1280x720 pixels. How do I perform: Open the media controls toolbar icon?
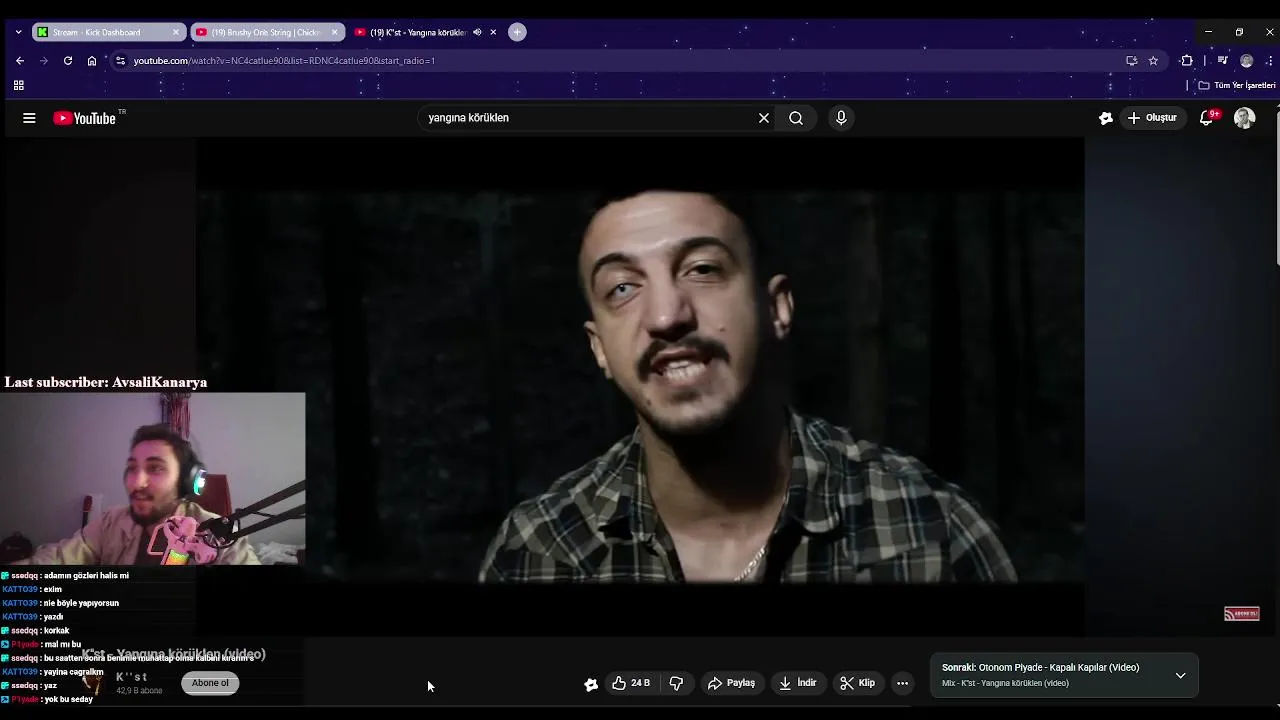(1222, 61)
